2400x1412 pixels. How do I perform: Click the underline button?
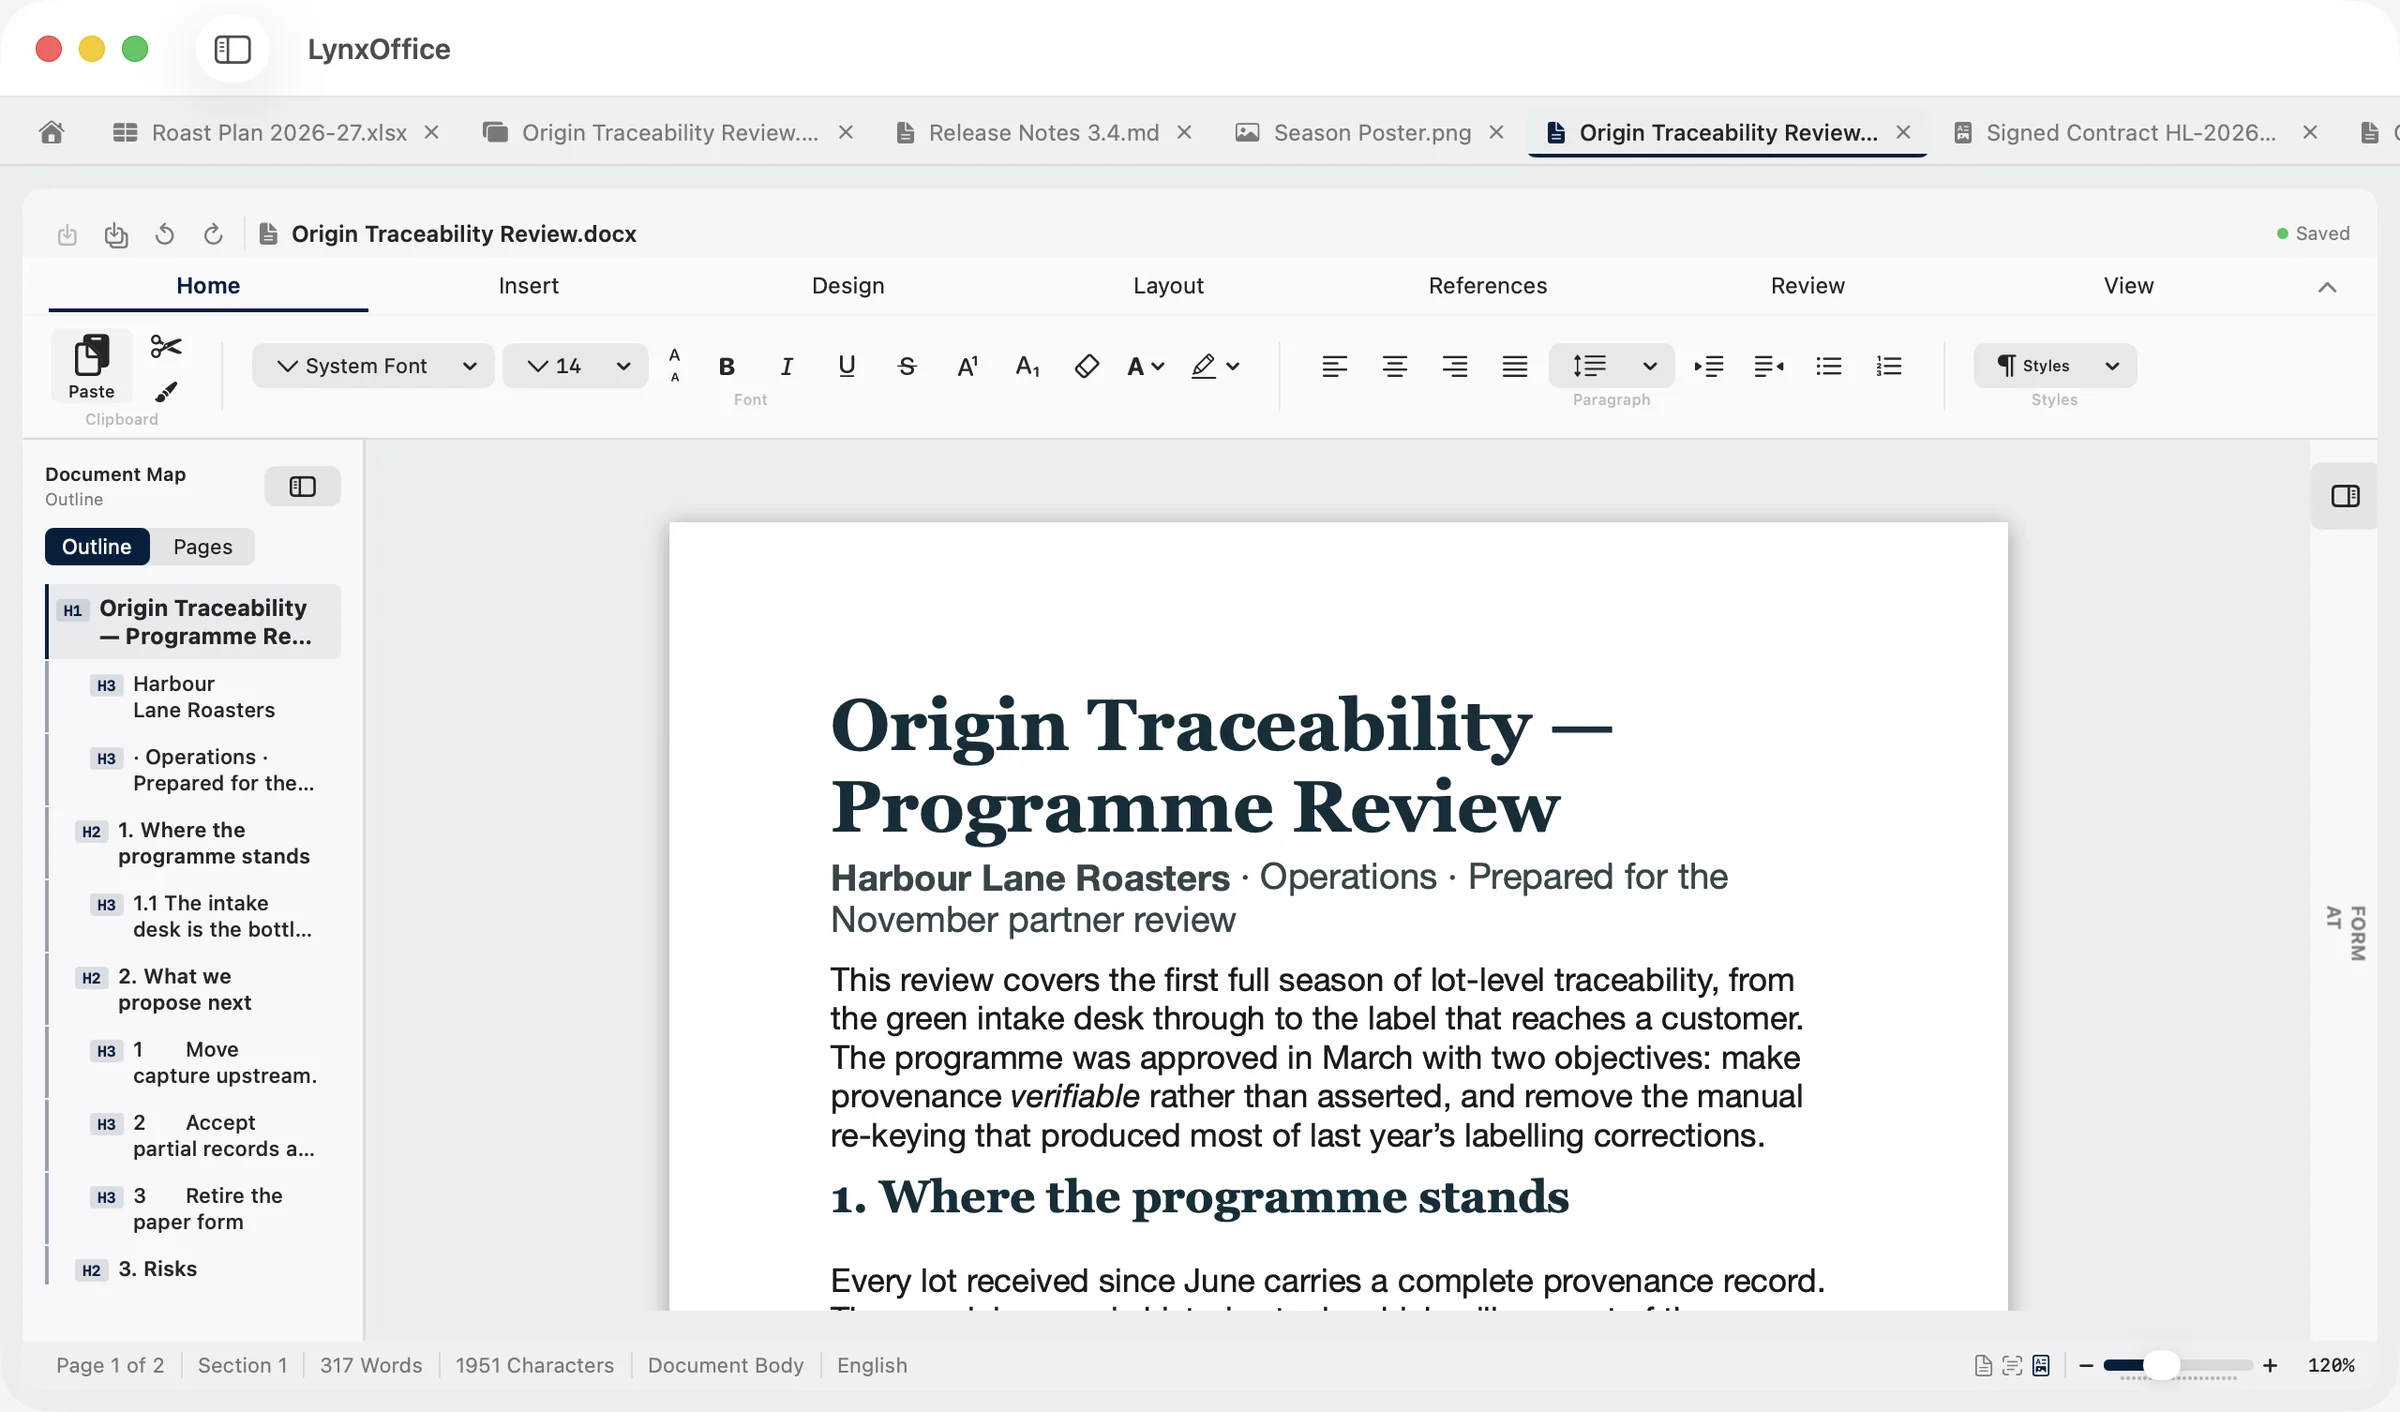[847, 366]
